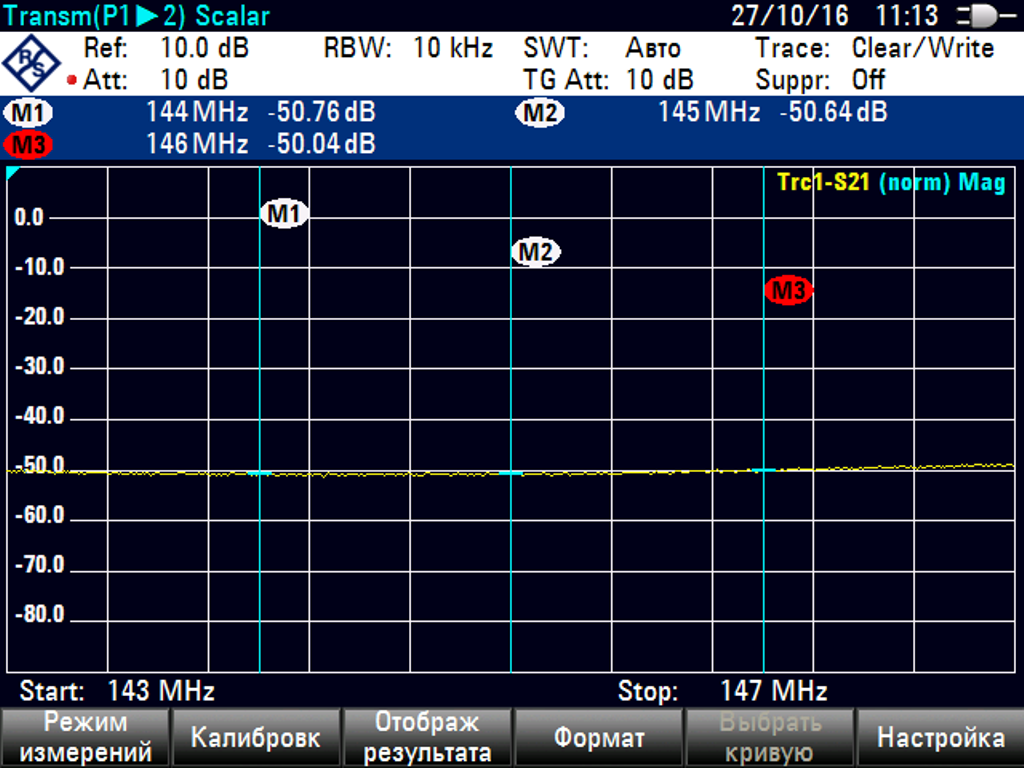Select the M2 marker badge in header
The width and height of the screenshot is (1024, 768).
(x=540, y=113)
